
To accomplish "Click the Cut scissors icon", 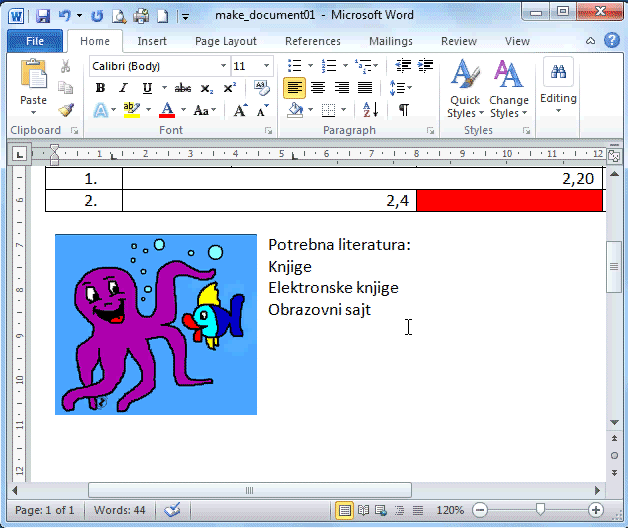I will (x=66, y=66).
